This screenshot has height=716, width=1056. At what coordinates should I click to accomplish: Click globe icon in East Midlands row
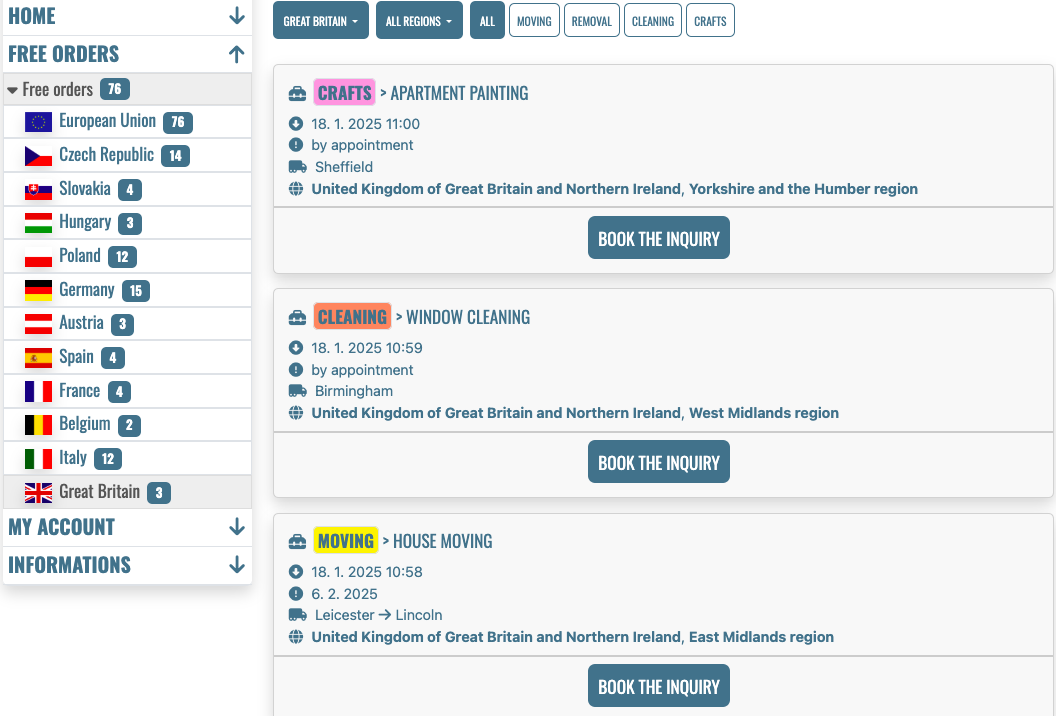[296, 637]
